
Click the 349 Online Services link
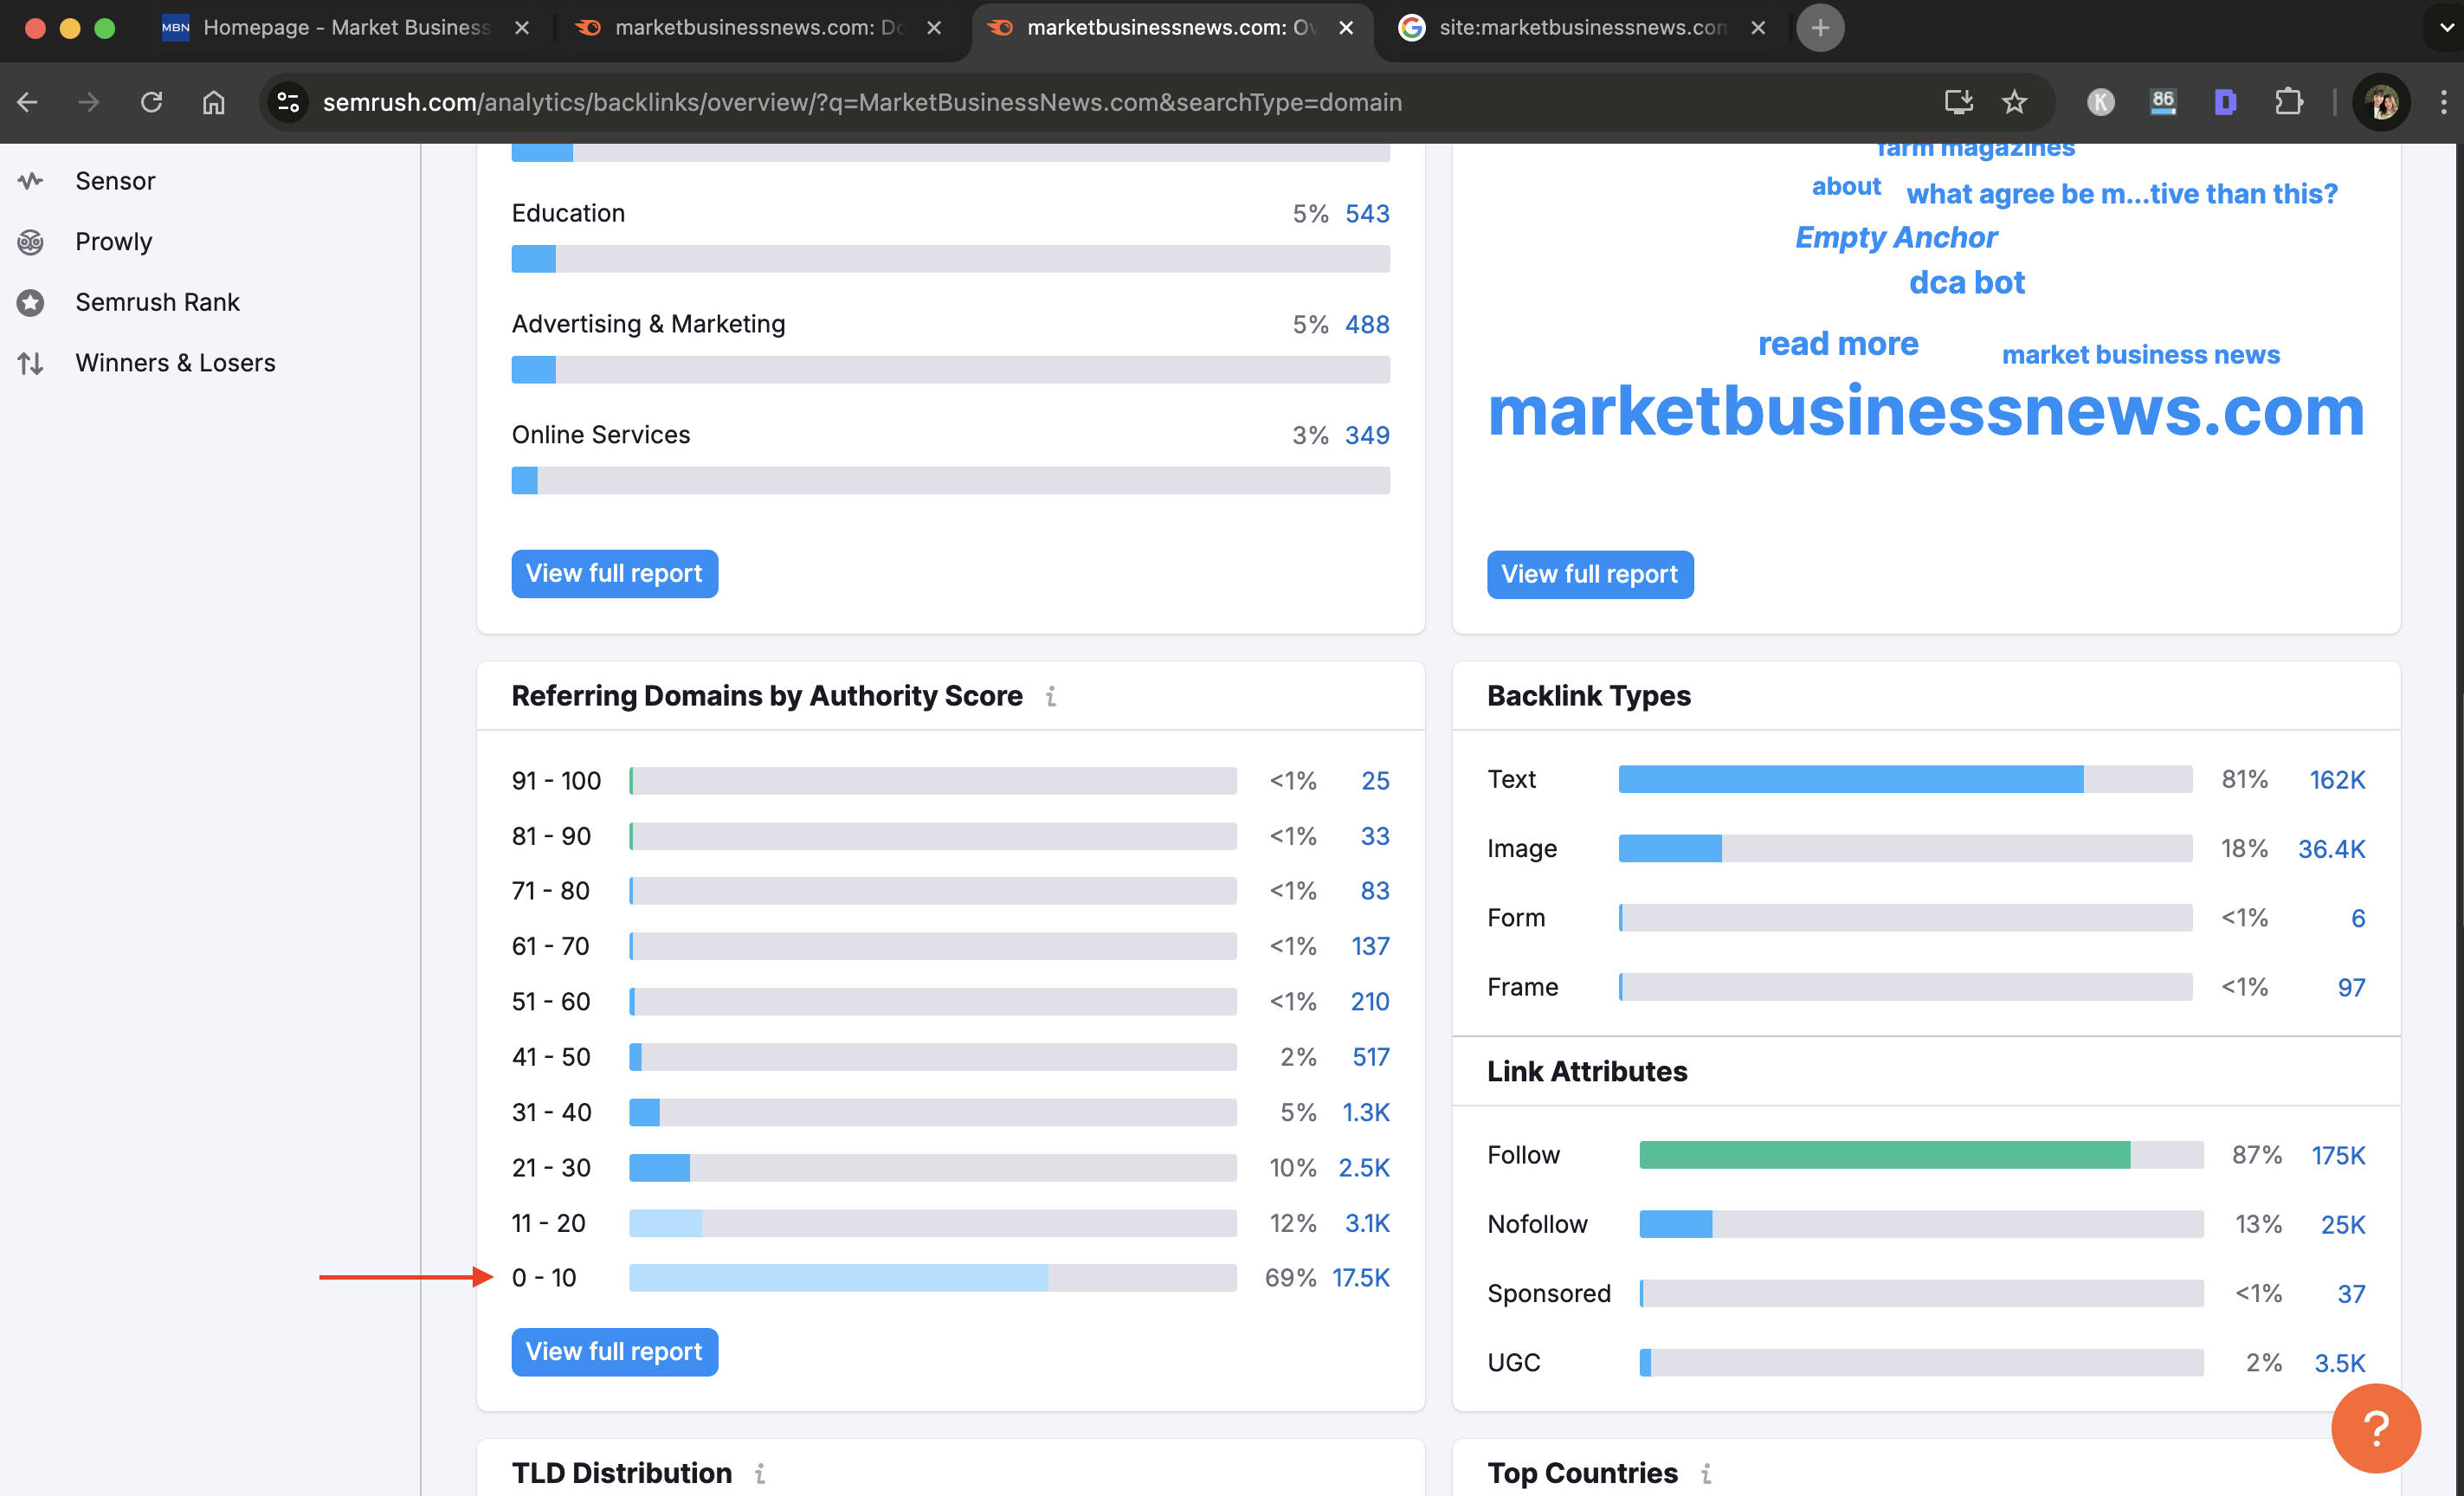tap(1367, 436)
